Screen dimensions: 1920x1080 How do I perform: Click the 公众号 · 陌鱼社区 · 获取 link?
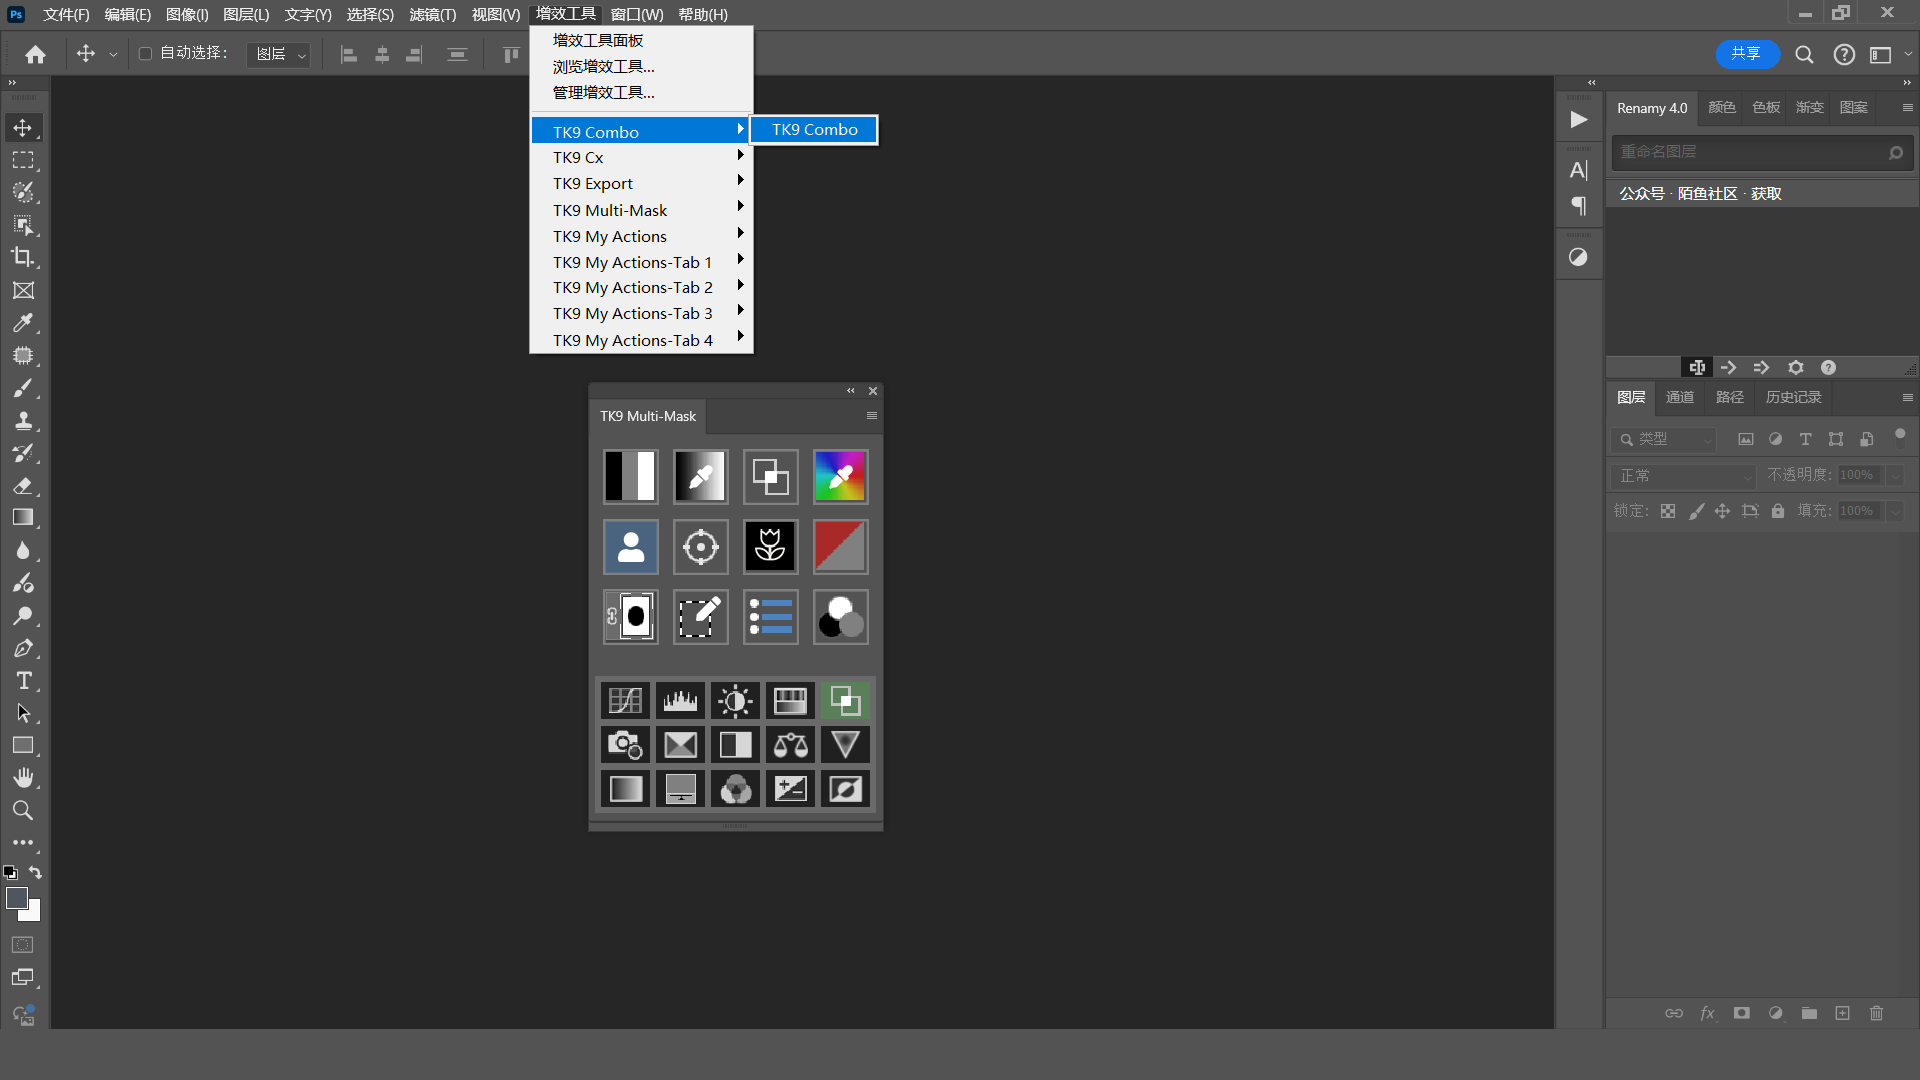[1700, 194]
